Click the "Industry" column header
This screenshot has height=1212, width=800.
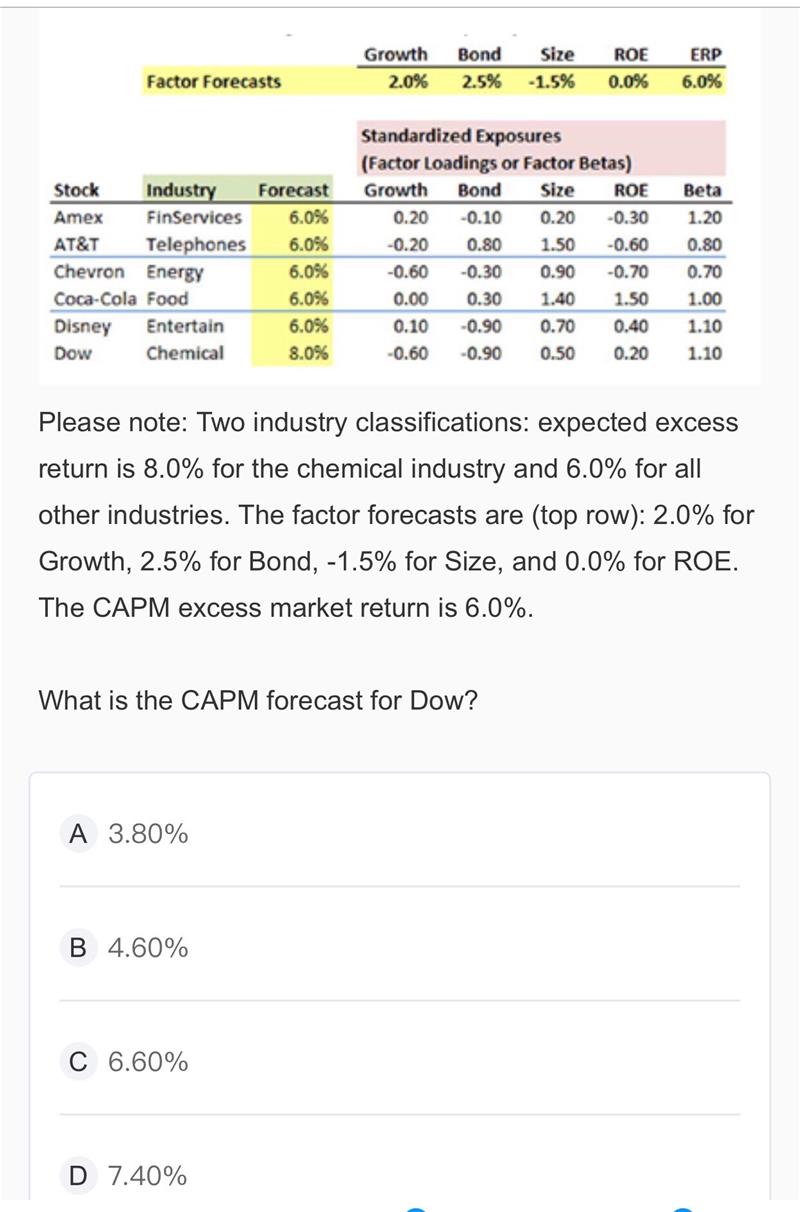coord(180,190)
